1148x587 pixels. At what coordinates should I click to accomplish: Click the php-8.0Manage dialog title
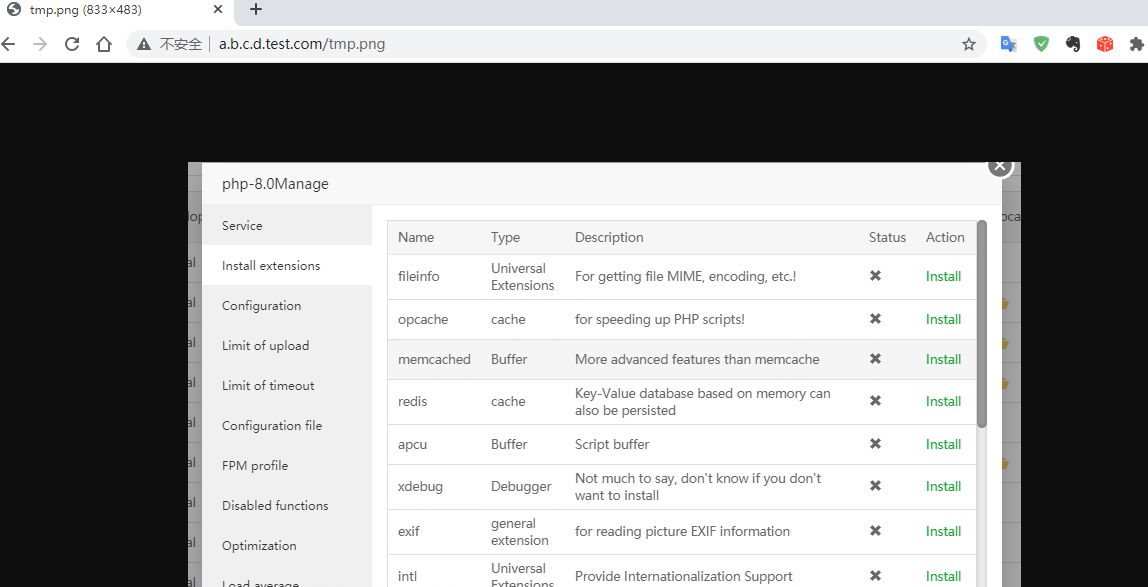tap(275, 184)
